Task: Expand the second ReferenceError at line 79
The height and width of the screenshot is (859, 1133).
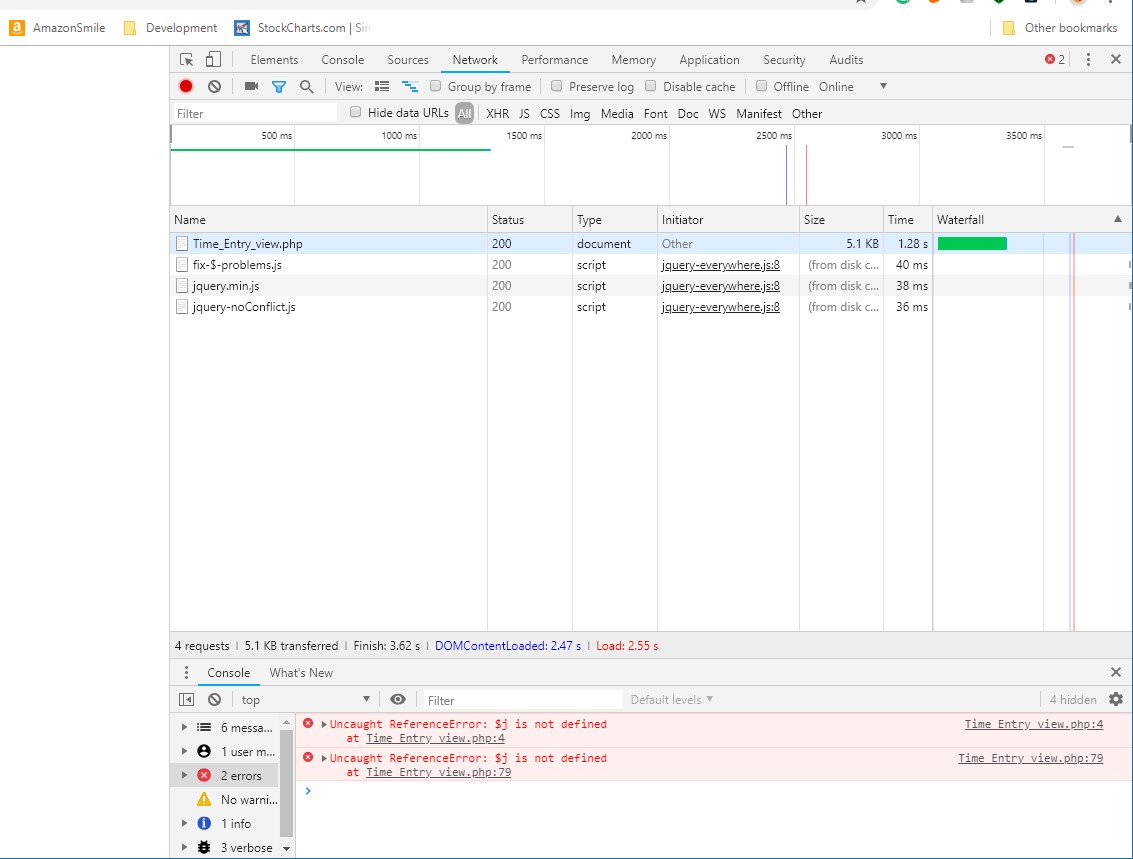Action: [324, 758]
